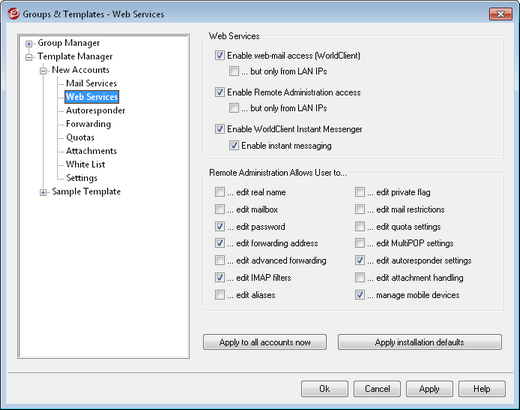The height and width of the screenshot is (410, 520).
Task: Expand the Sample Template node
Action: click(x=43, y=192)
